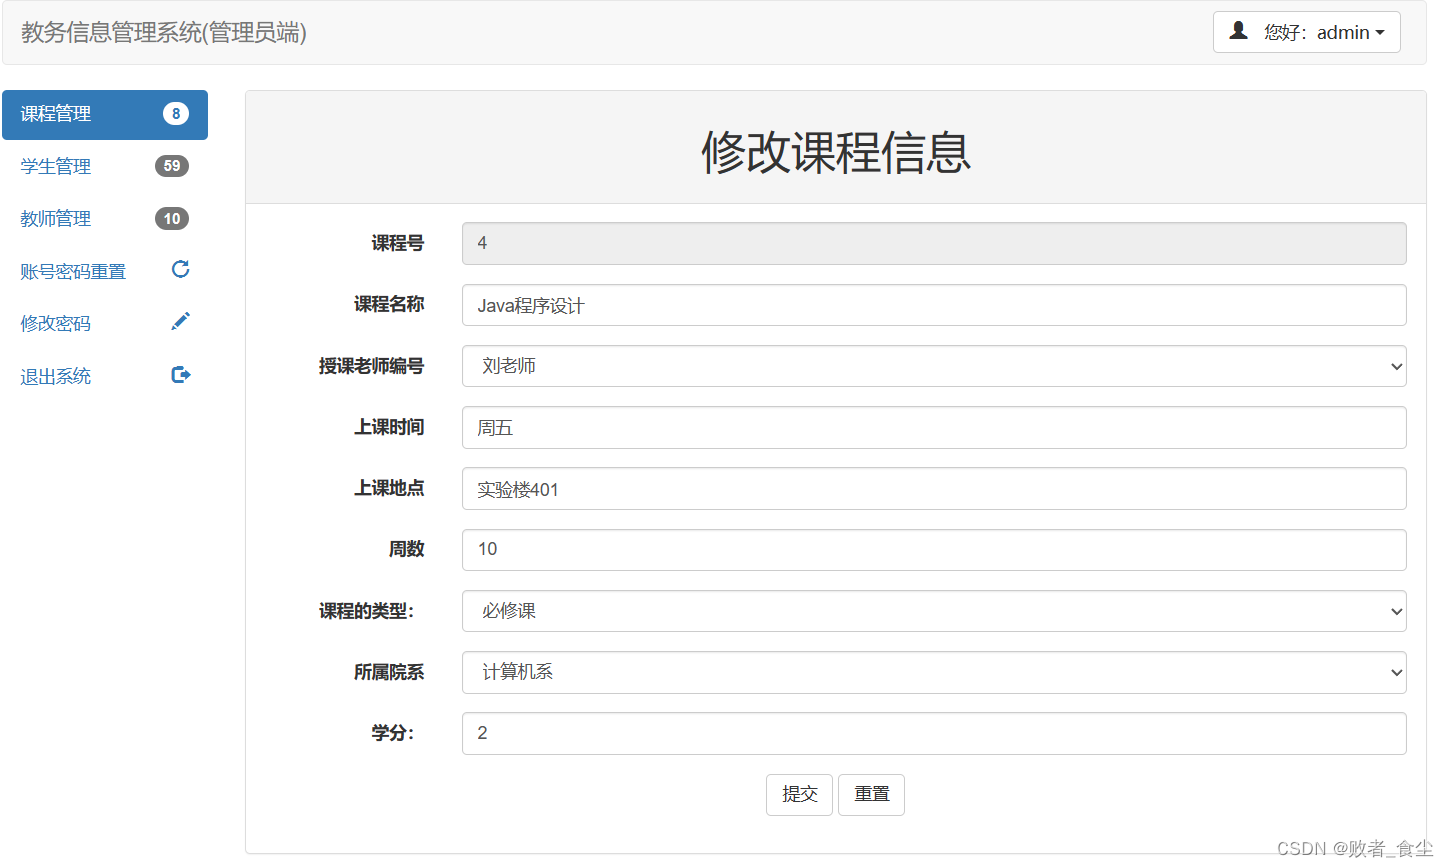Click the 教务信息管理系统(管理员端) title link
Screen dimensions: 1449x867
tap(164, 33)
